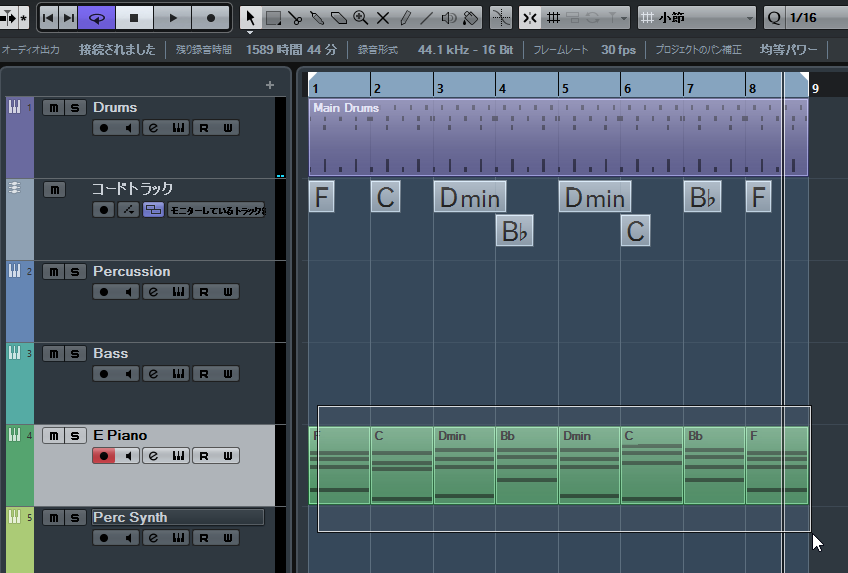Select the Zoom magnifier tool
The image size is (848, 573).
pos(361,18)
